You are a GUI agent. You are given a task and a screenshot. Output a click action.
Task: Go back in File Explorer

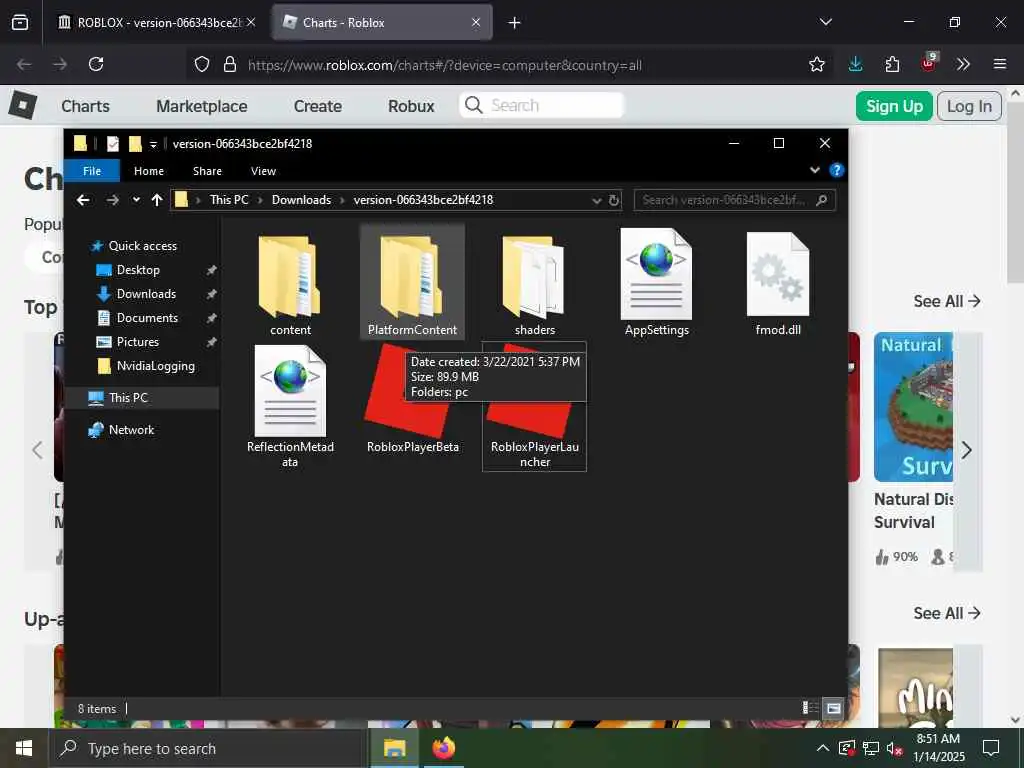pos(83,200)
